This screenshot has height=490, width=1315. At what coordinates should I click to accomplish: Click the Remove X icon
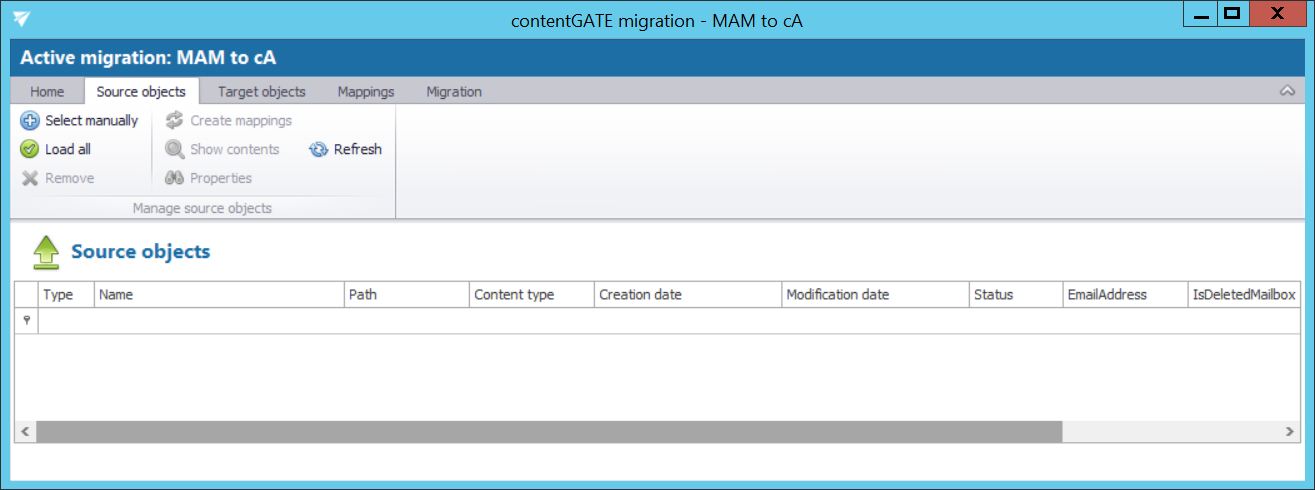[30, 179]
